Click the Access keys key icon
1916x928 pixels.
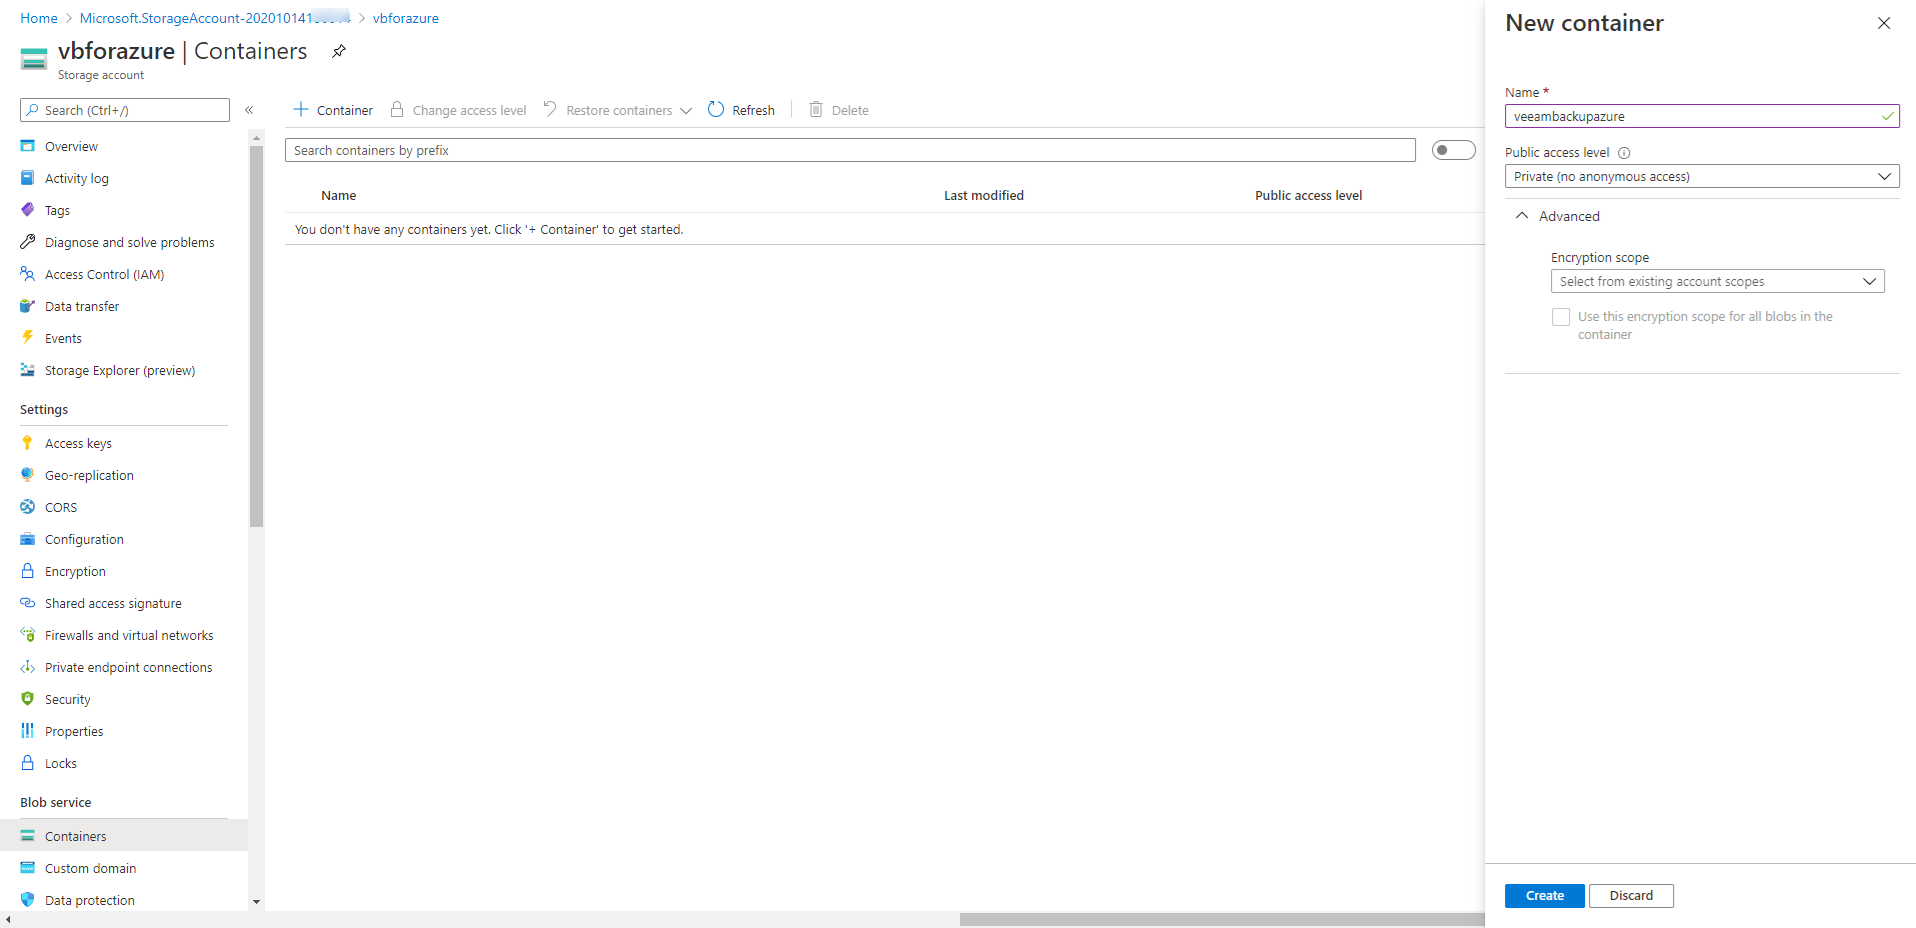(28, 443)
